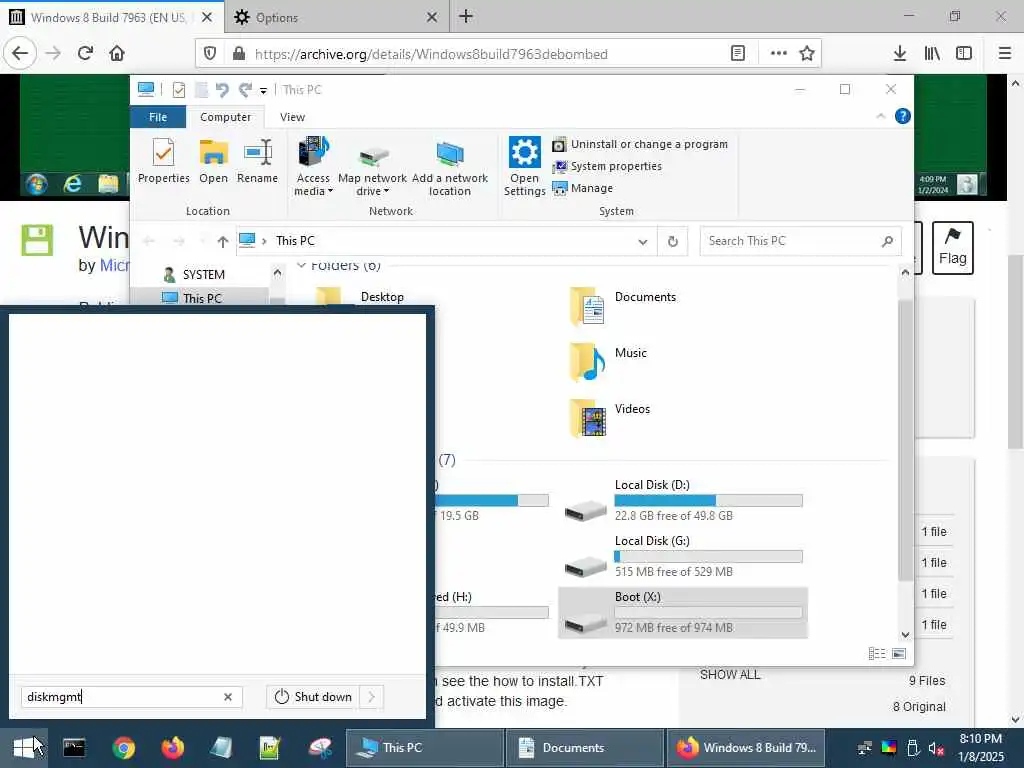Click the Firefox home button
This screenshot has height=768, width=1024.
coord(117,53)
